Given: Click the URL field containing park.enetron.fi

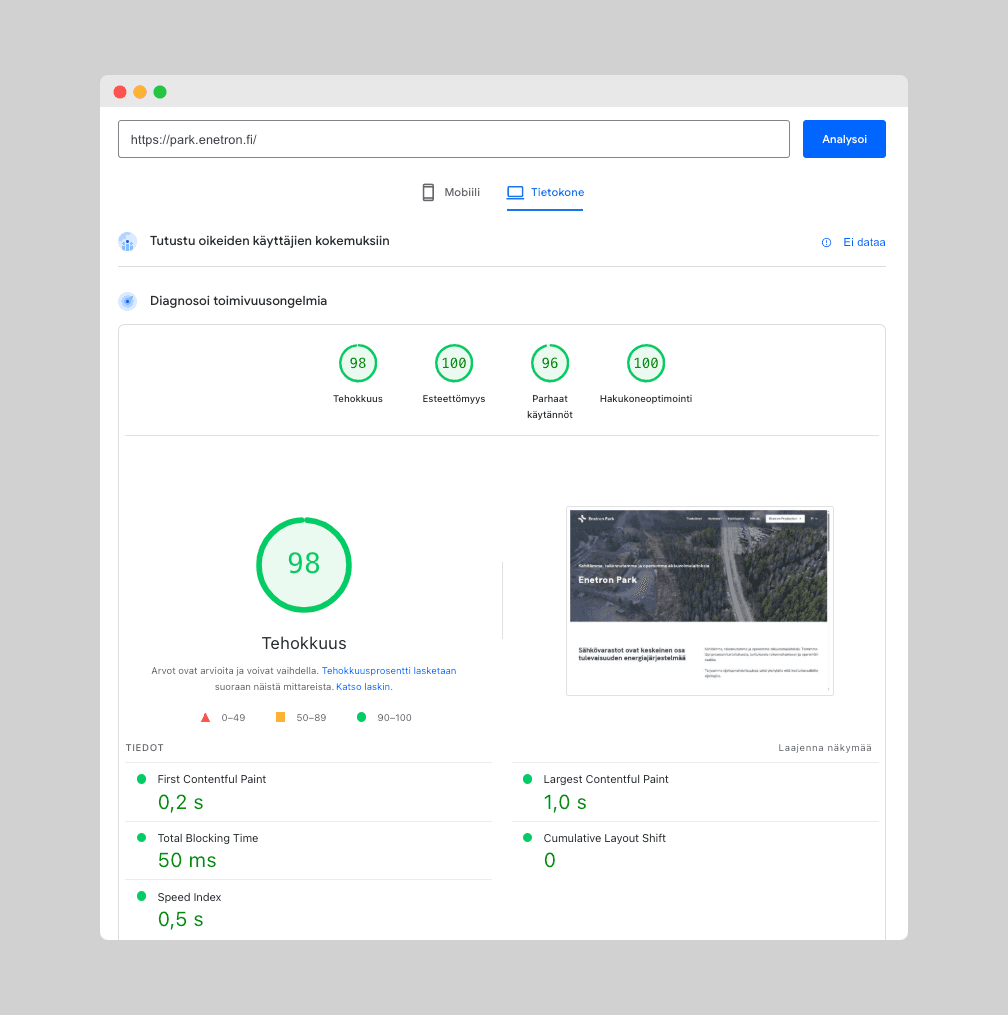Looking at the screenshot, I should point(453,138).
